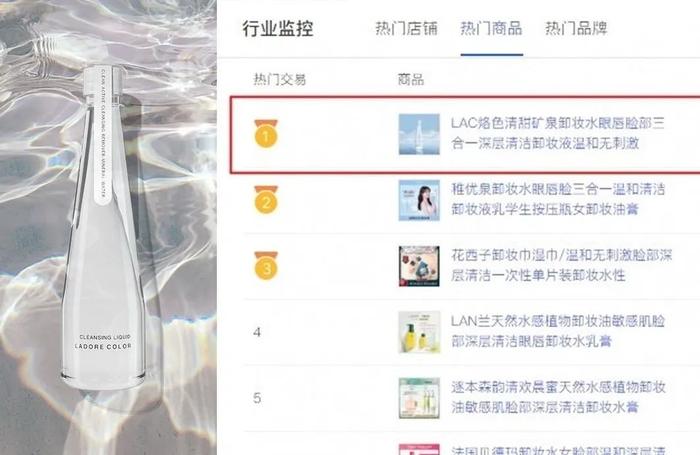Open 逐本 product thumbnail image
Image resolution: width=700 pixels, height=455 pixels.
click(419, 398)
